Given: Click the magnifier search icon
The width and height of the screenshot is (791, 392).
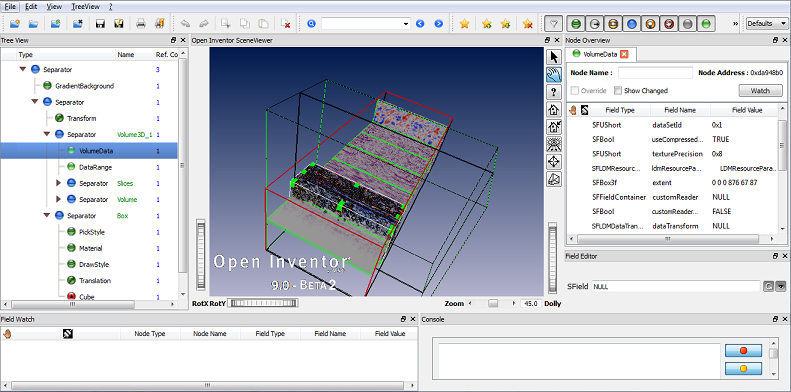Looking at the screenshot, I should point(311,24).
